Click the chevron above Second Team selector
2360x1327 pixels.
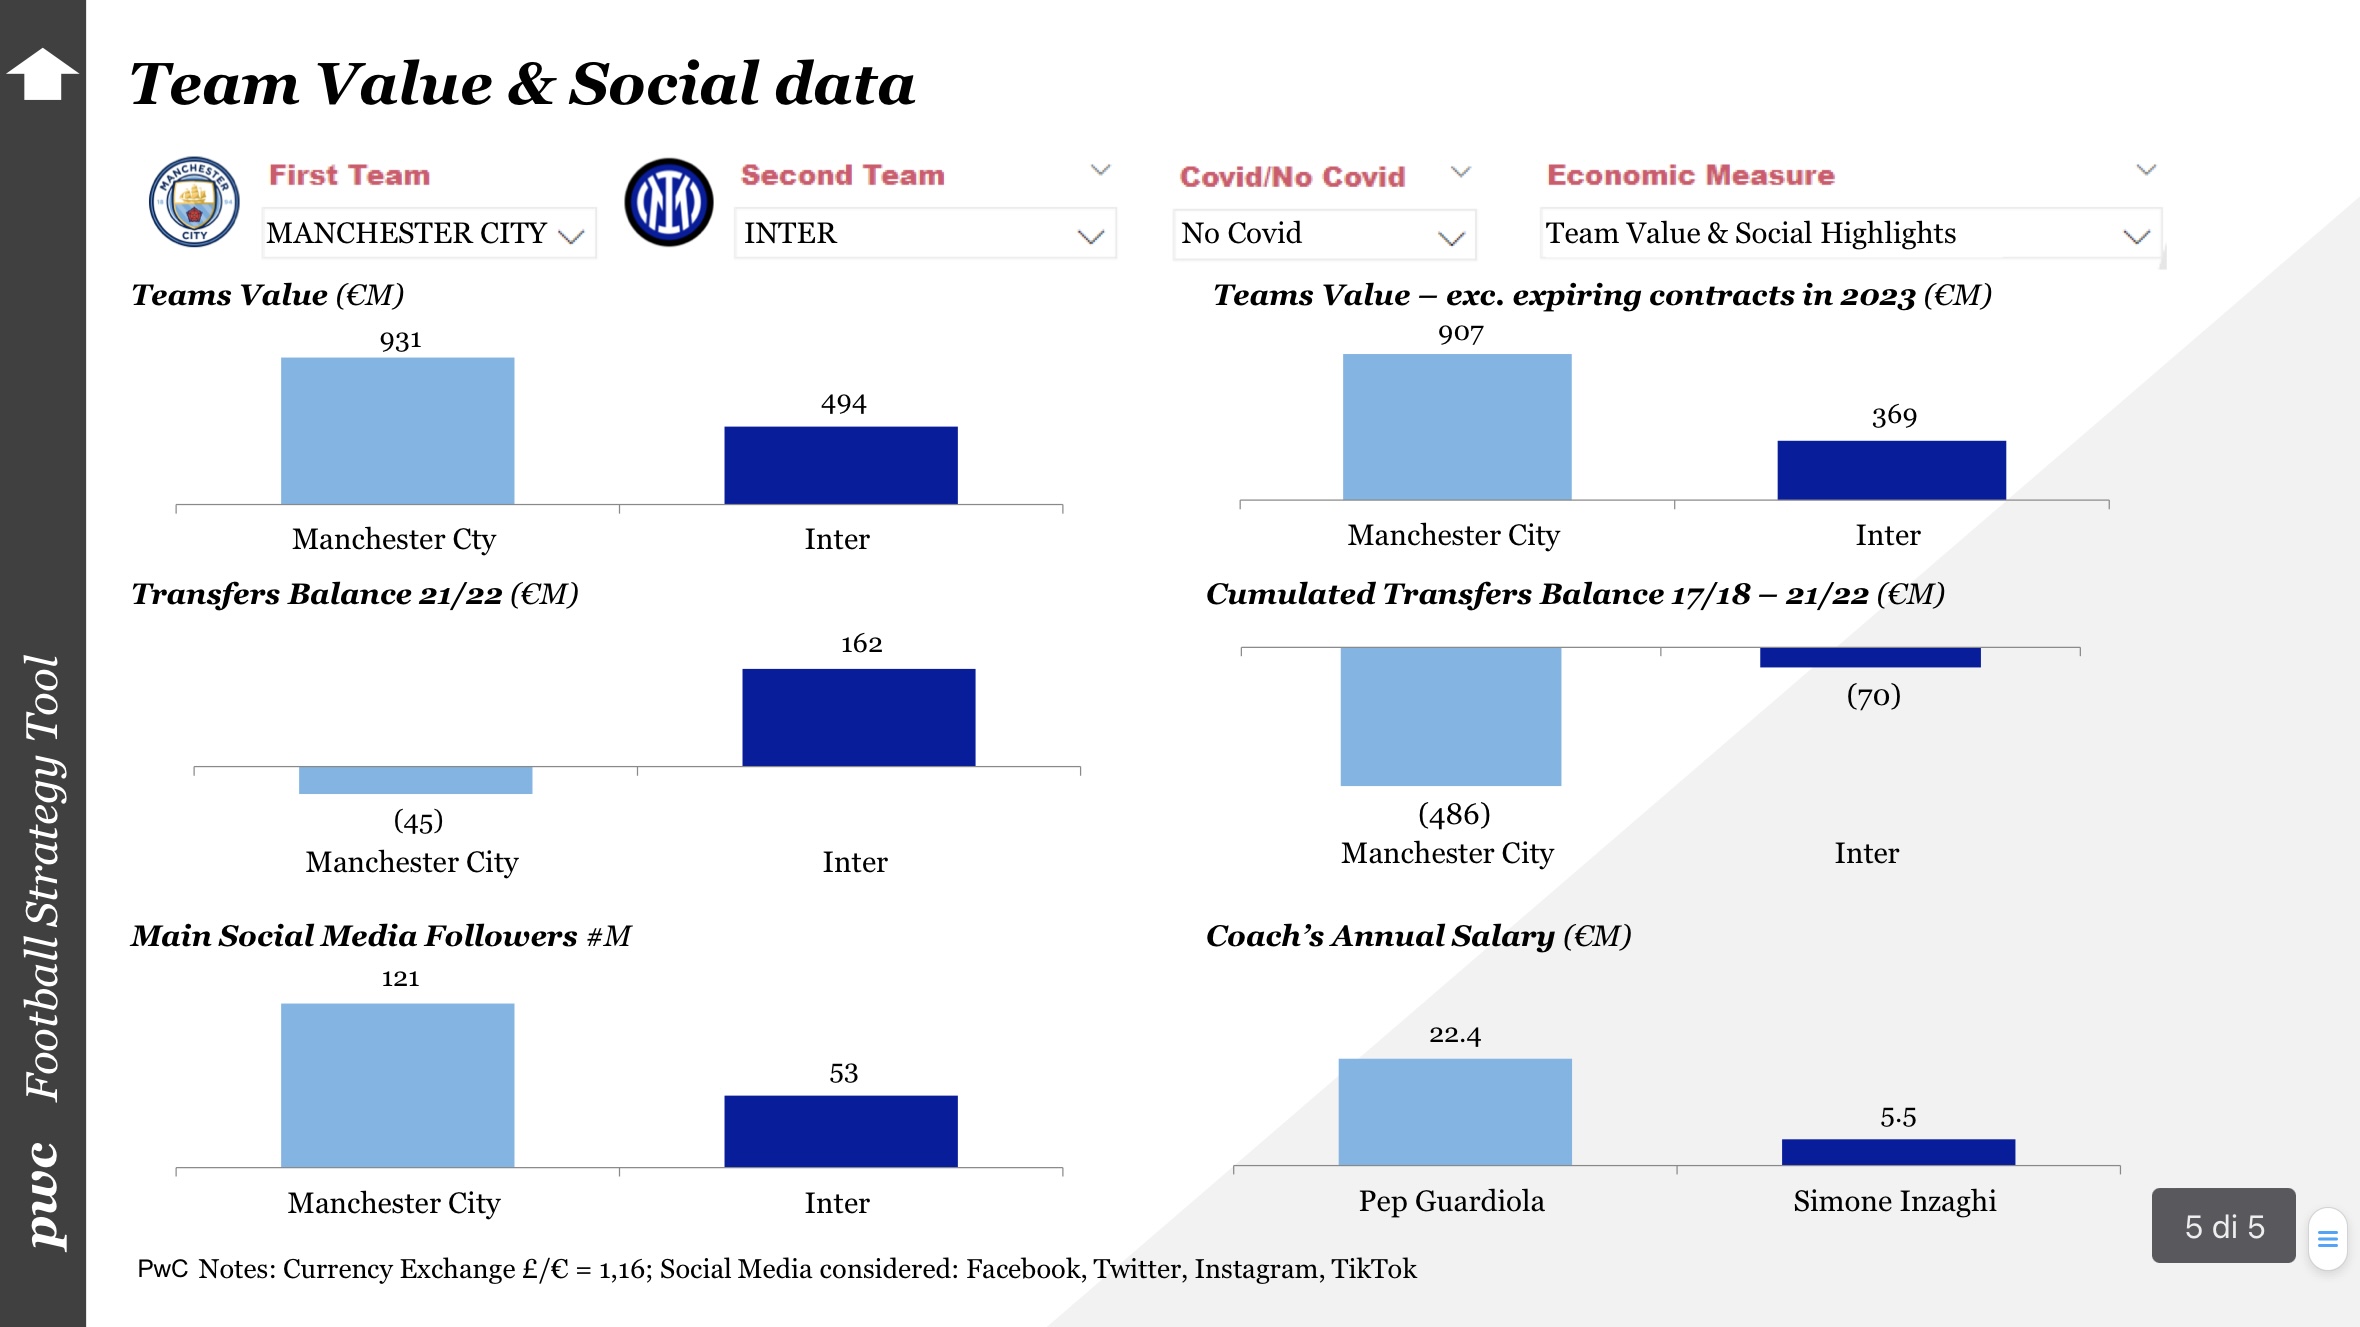coord(1100,170)
